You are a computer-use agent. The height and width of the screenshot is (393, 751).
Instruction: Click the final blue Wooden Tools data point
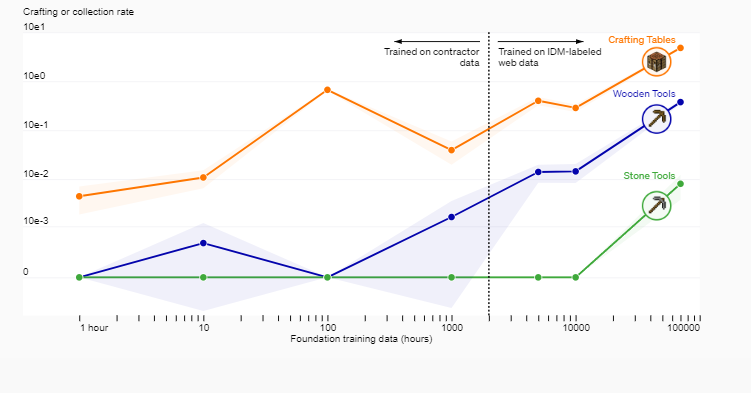[680, 102]
